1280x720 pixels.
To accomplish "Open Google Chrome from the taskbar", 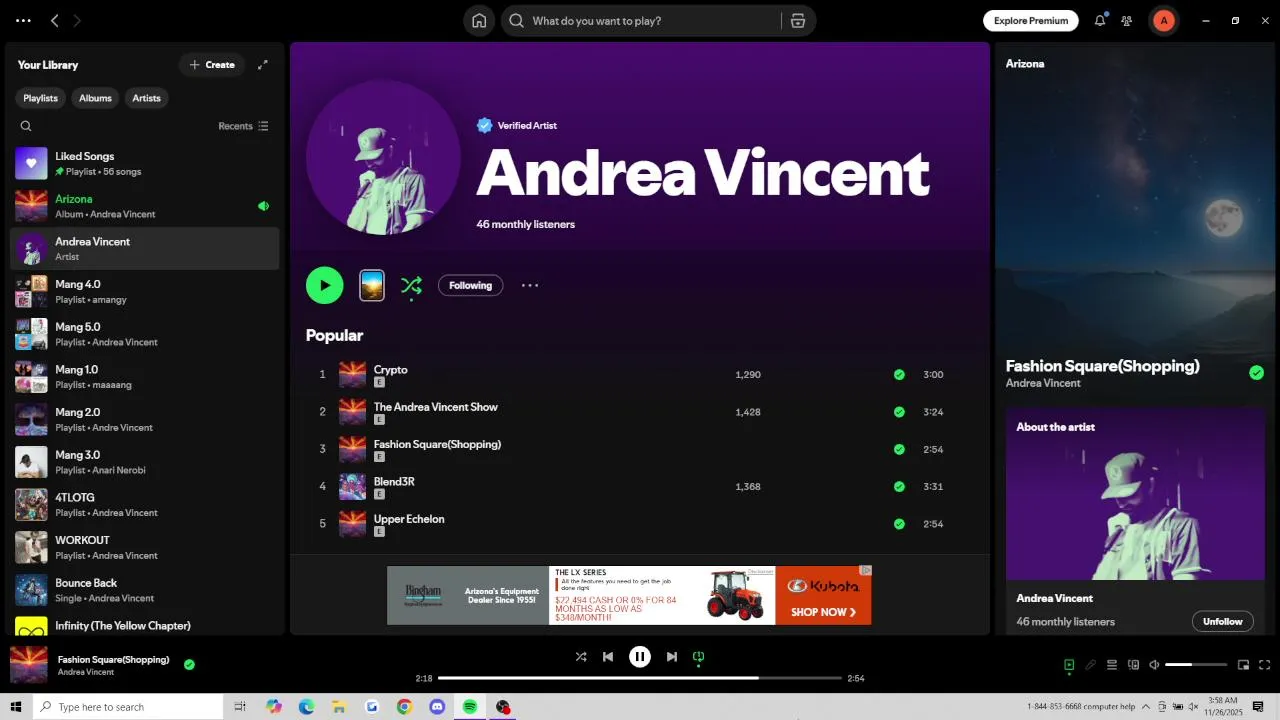I will [x=404, y=707].
